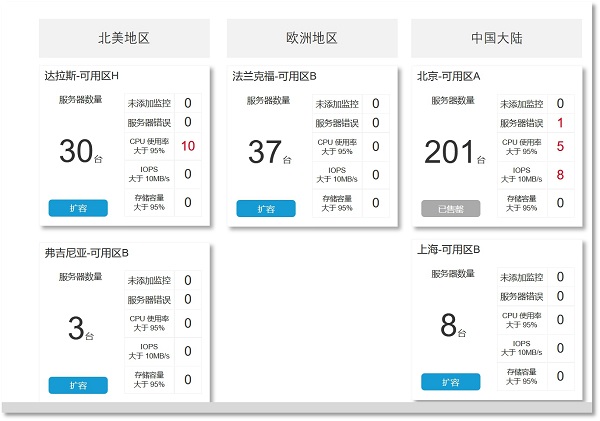600x421 pixels.
Task: Click red 服务器错误 count 1 in 北京 card
Action: tap(560, 123)
